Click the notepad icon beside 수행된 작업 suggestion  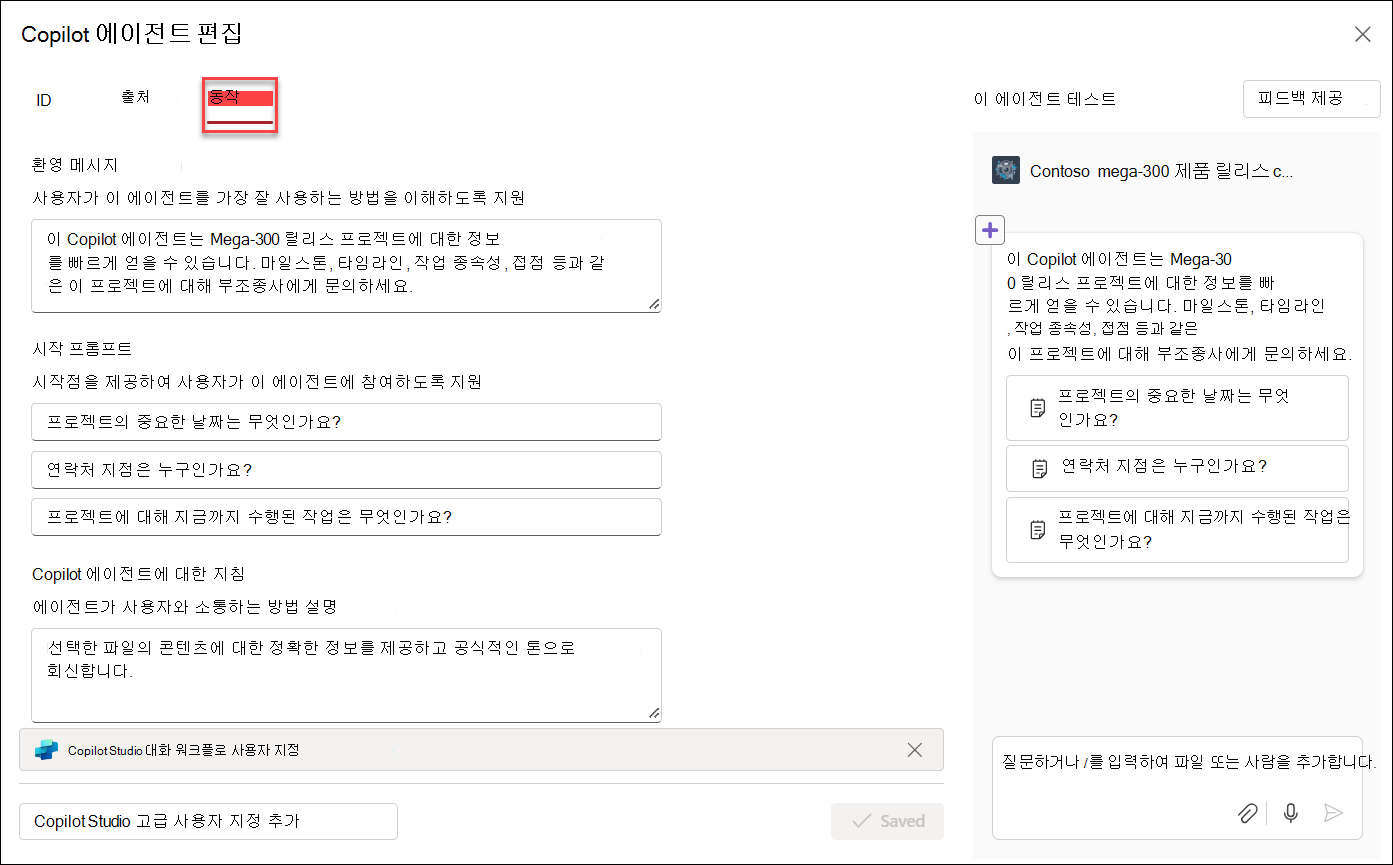pos(1038,530)
